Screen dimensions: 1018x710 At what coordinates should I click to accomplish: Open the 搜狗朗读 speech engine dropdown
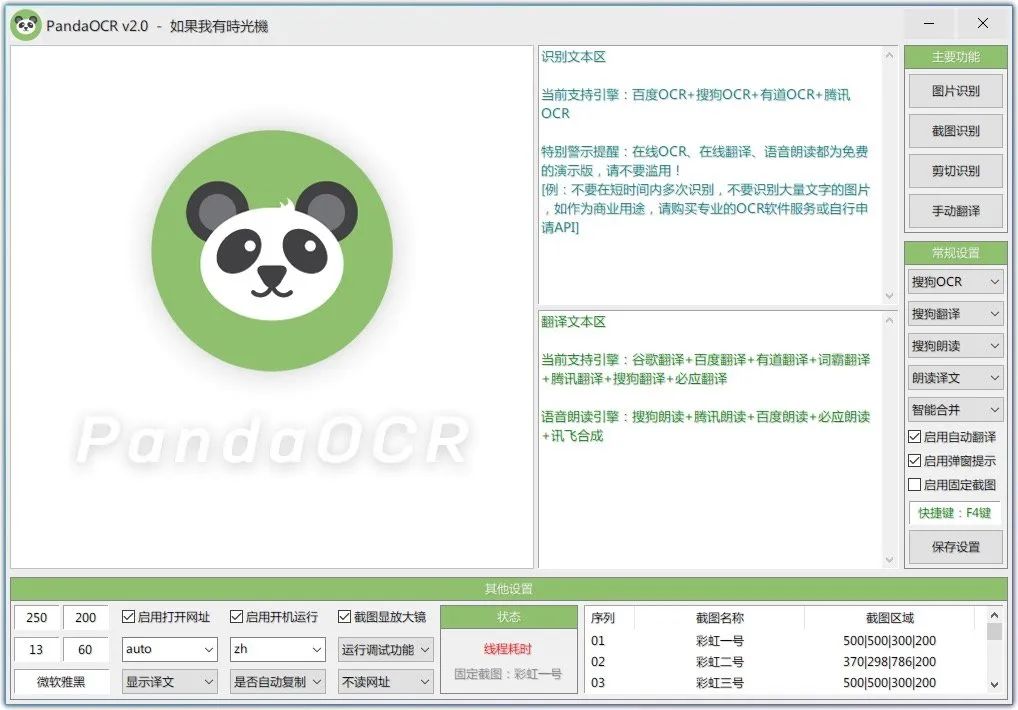[955, 345]
